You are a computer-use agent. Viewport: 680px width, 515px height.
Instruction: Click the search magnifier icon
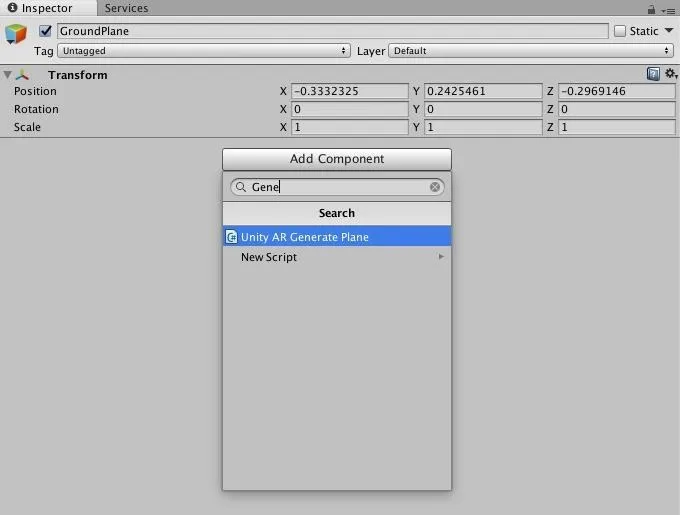[241, 187]
